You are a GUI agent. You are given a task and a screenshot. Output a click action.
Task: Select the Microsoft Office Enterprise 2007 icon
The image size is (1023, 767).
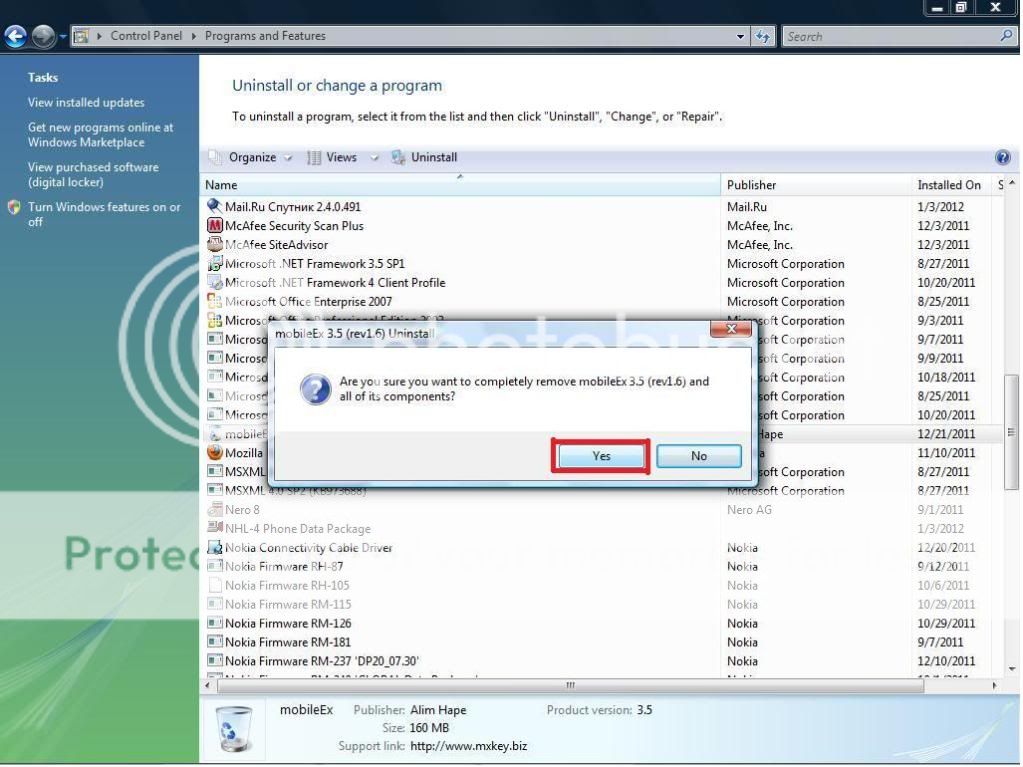[214, 301]
